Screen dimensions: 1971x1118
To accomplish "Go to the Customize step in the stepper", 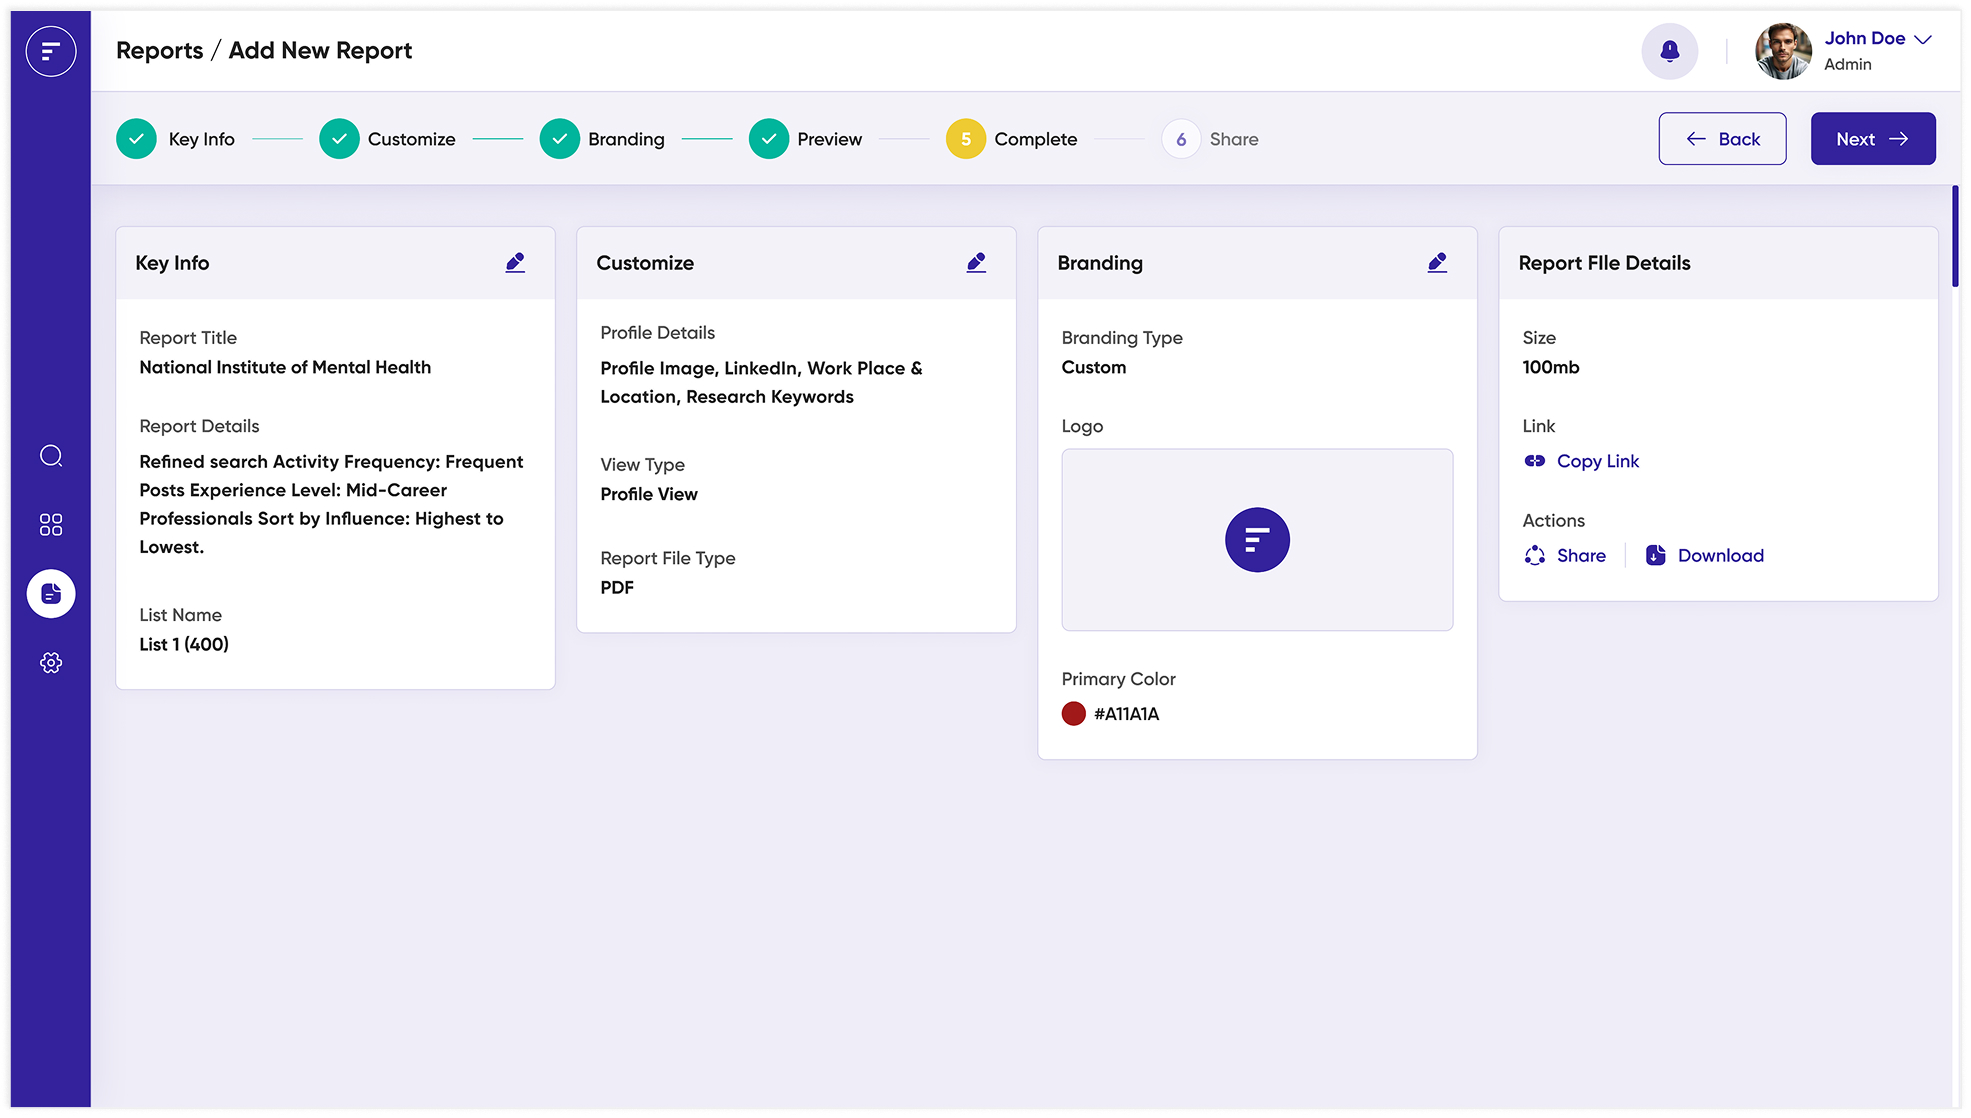I will tap(339, 139).
